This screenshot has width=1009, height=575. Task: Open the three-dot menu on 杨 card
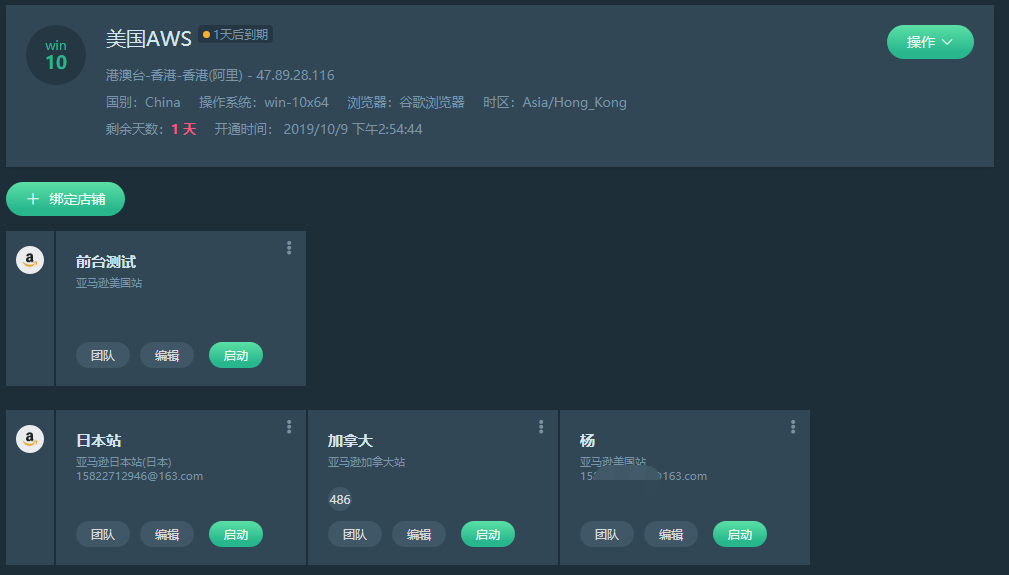coord(793,426)
